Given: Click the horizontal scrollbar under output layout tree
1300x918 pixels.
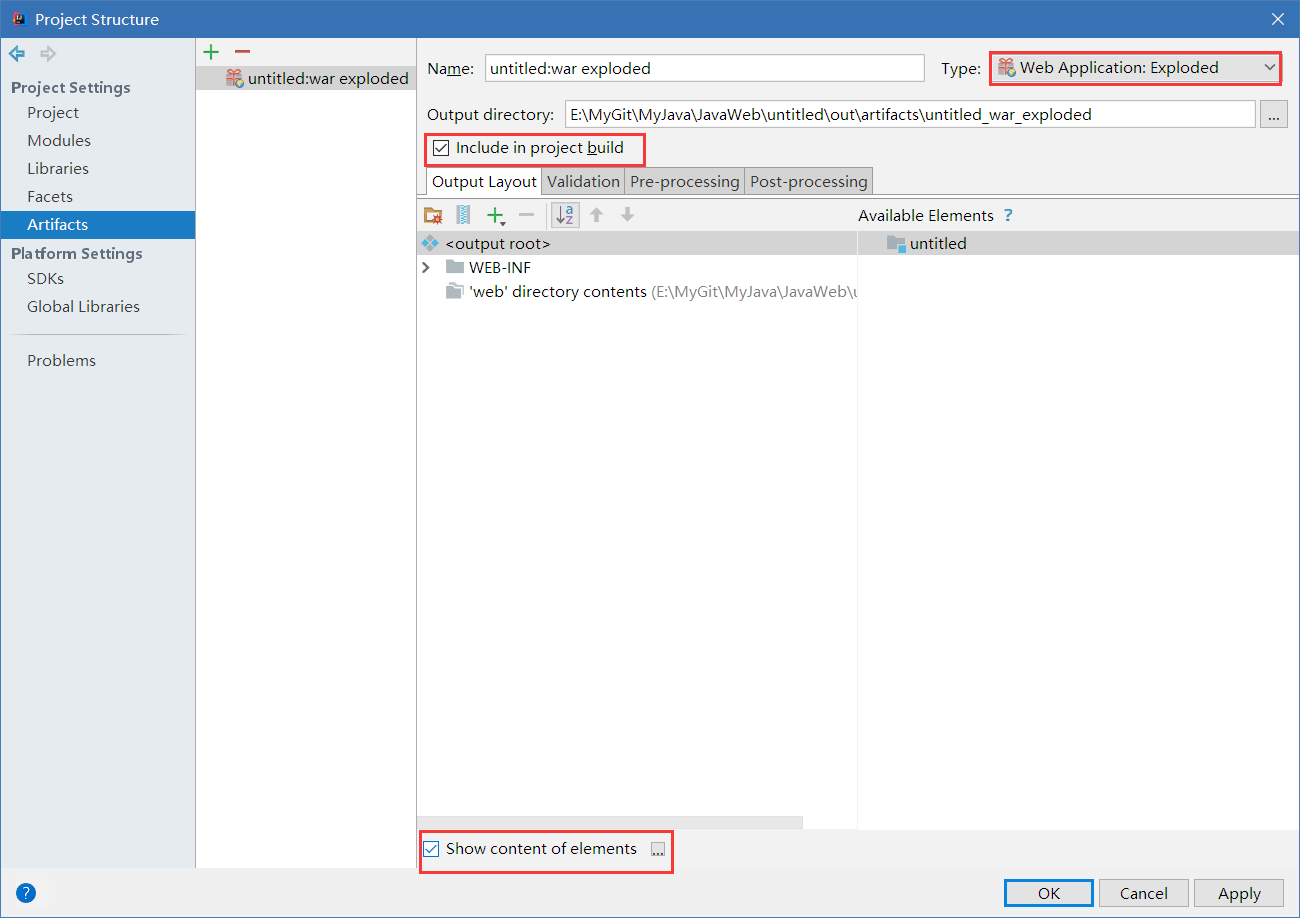Looking at the screenshot, I should point(610,823).
